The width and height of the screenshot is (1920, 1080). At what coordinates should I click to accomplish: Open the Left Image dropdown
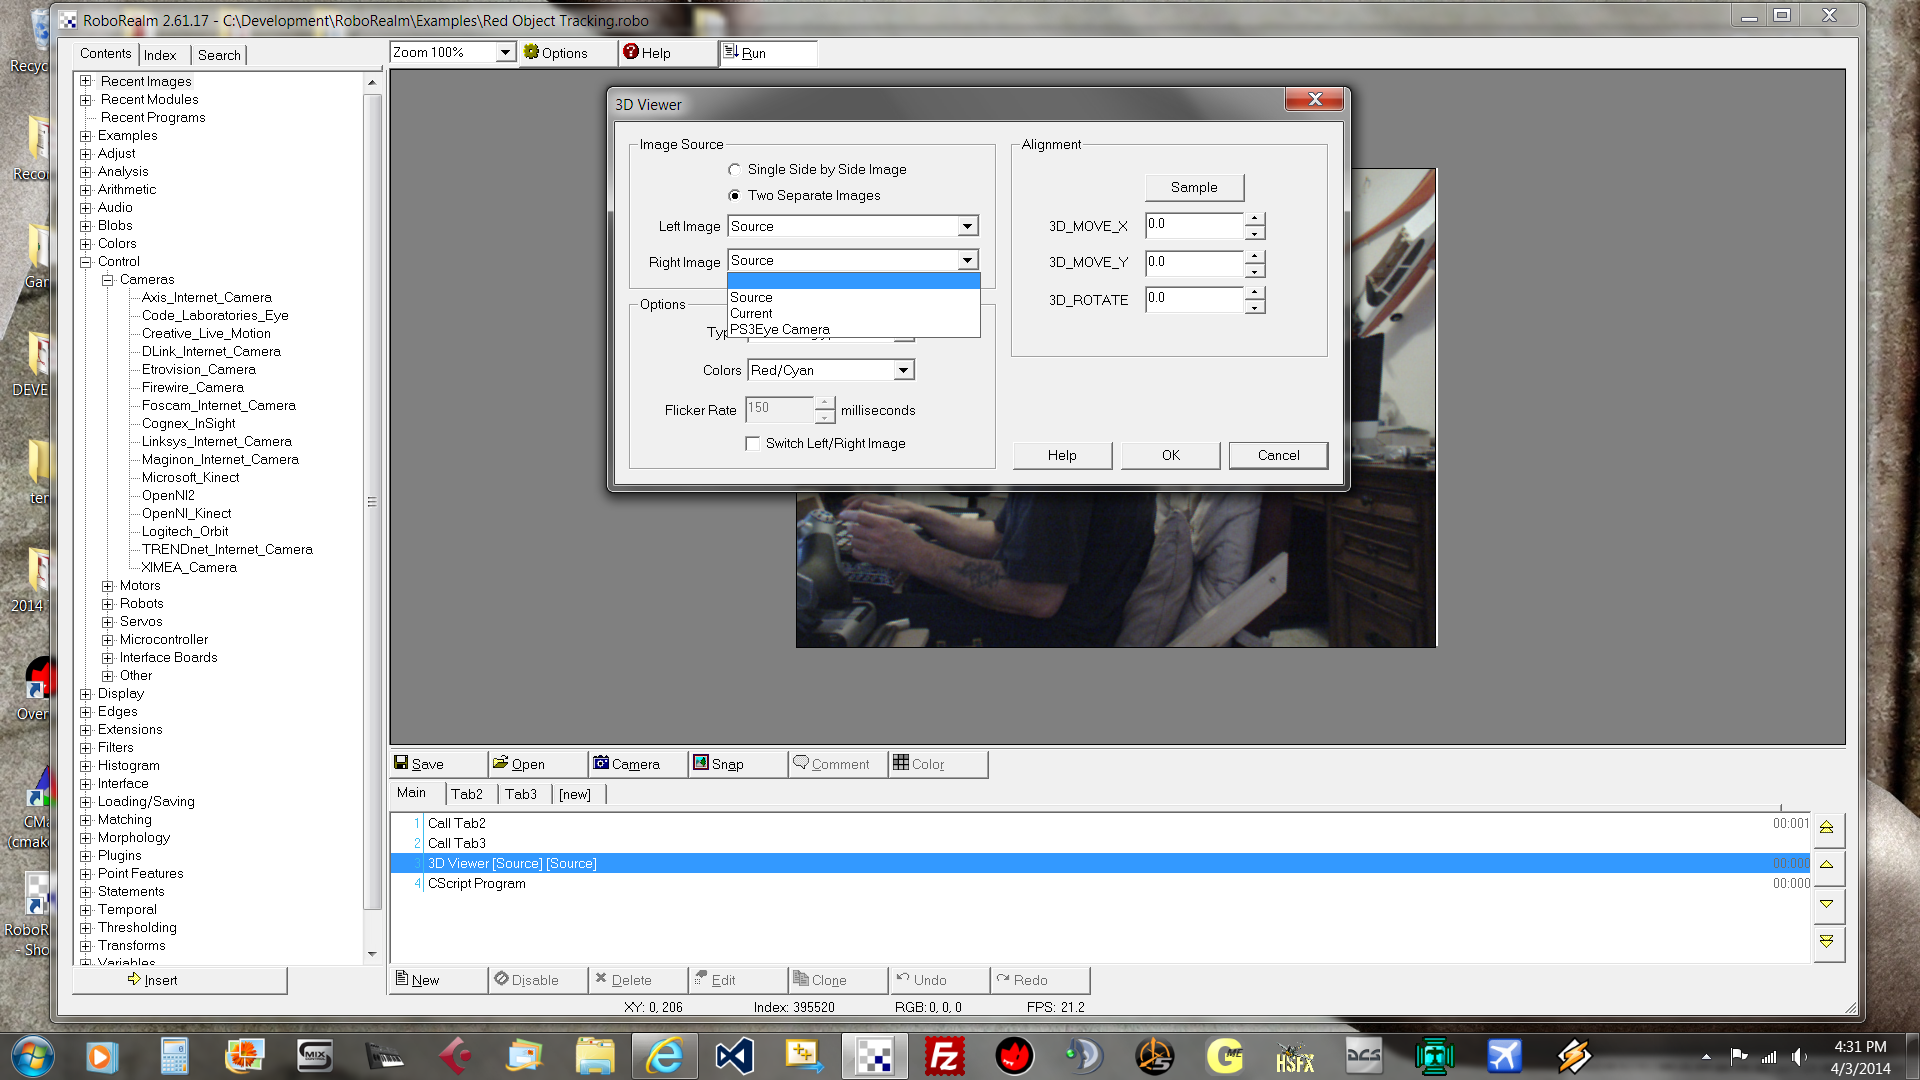click(967, 226)
